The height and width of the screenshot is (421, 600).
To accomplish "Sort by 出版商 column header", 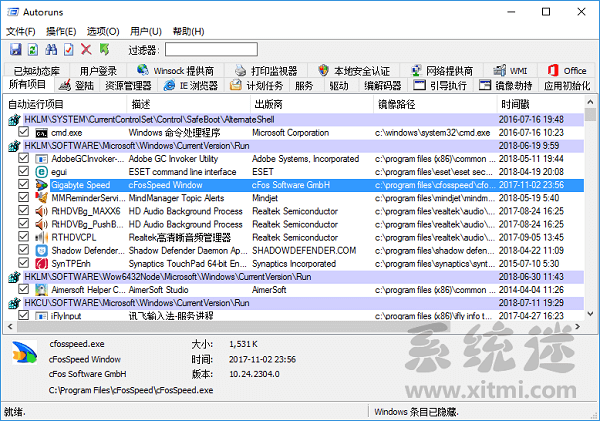I will [312, 104].
